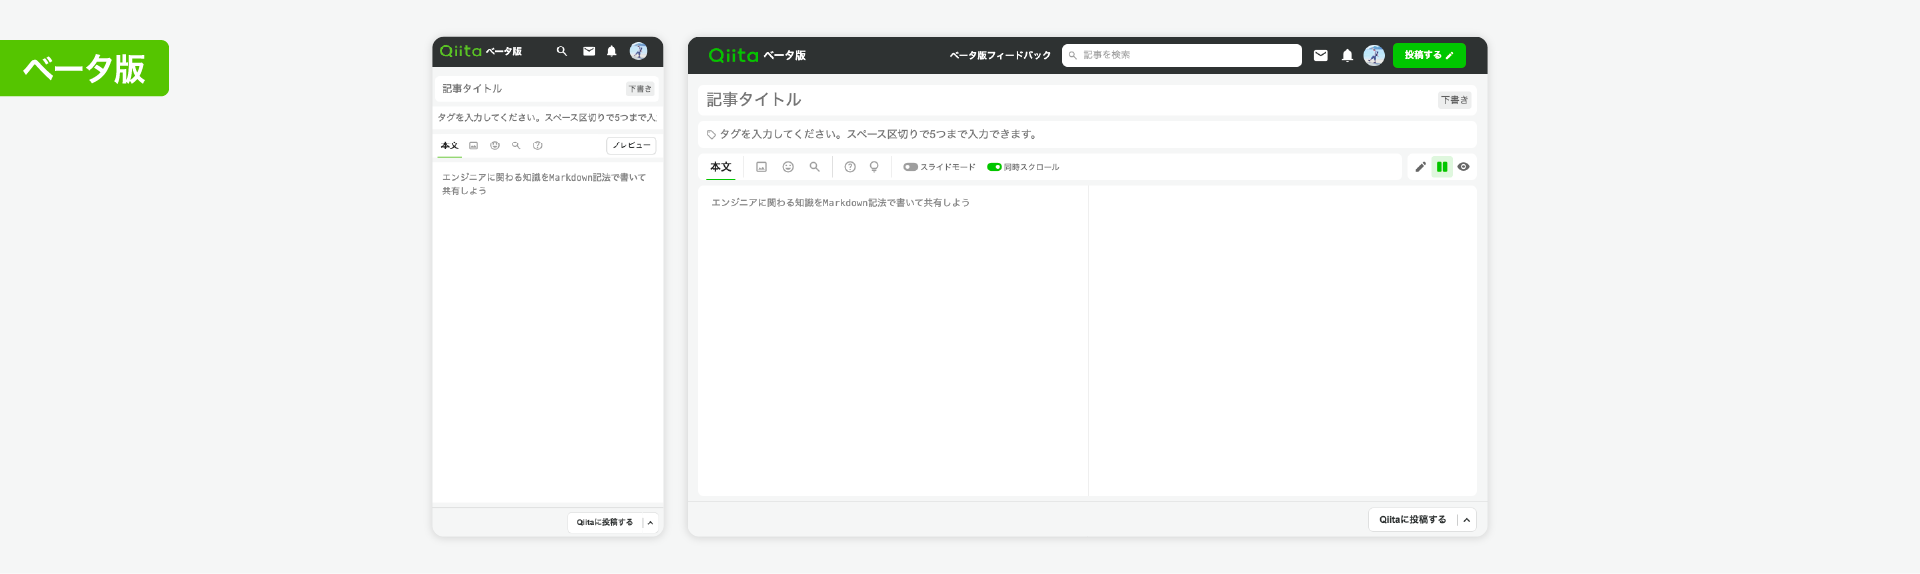Select the 本文 tab in the desktop editor

pyautogui.click(x=721, y=167)
